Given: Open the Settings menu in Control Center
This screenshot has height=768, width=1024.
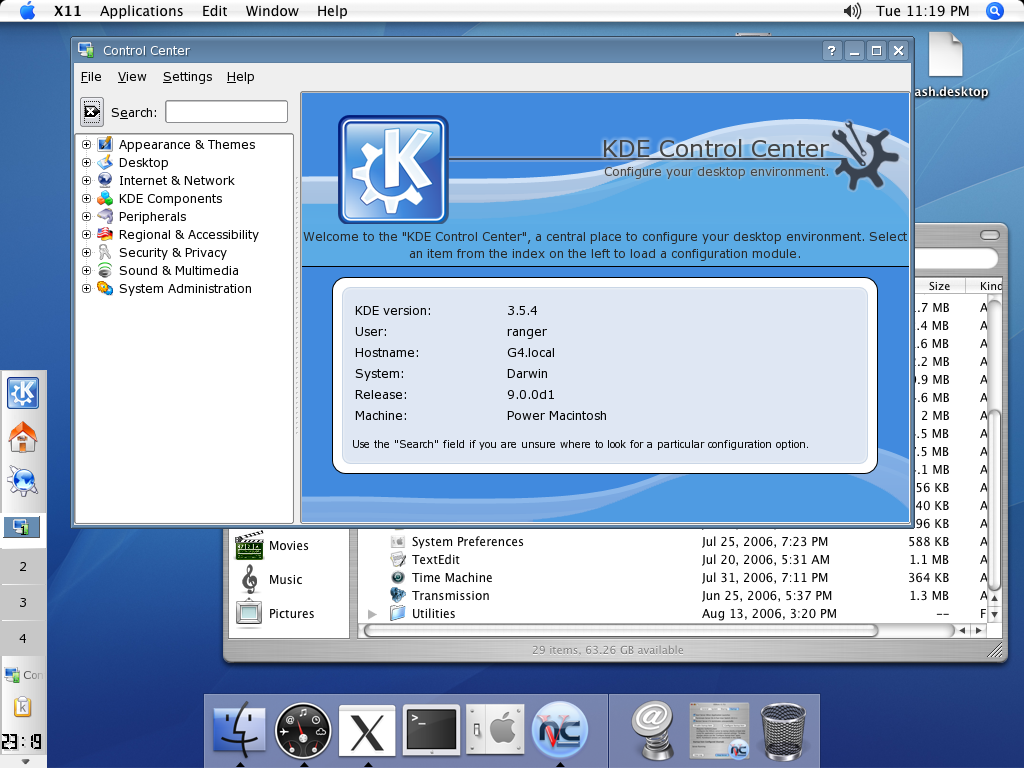Looking at the screenshot, I should click(187, 77).
